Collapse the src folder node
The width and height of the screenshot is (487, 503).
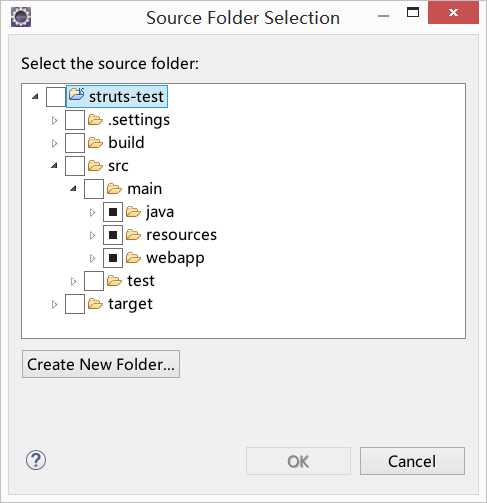click(54, 165)
